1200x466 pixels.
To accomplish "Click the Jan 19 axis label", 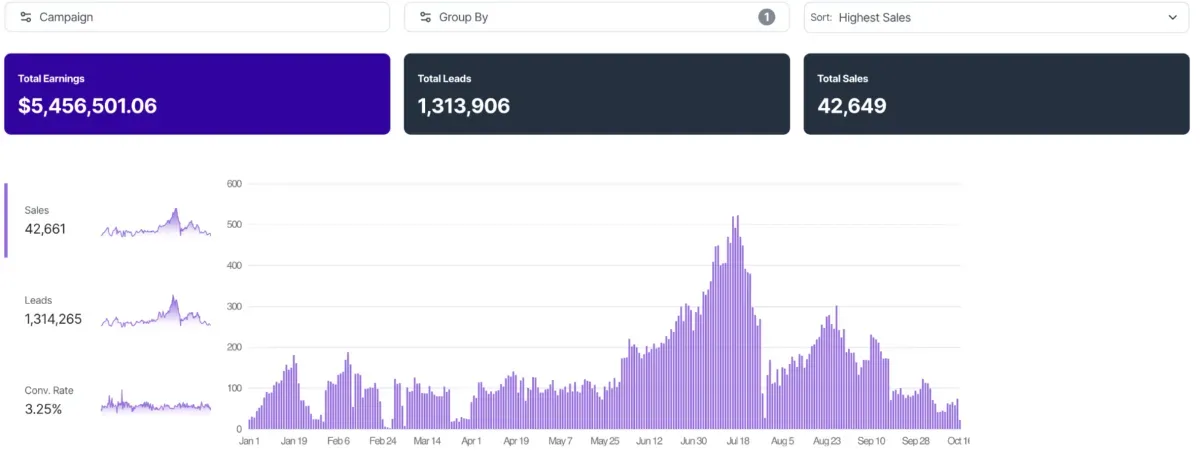I will [x=294, y=440].
